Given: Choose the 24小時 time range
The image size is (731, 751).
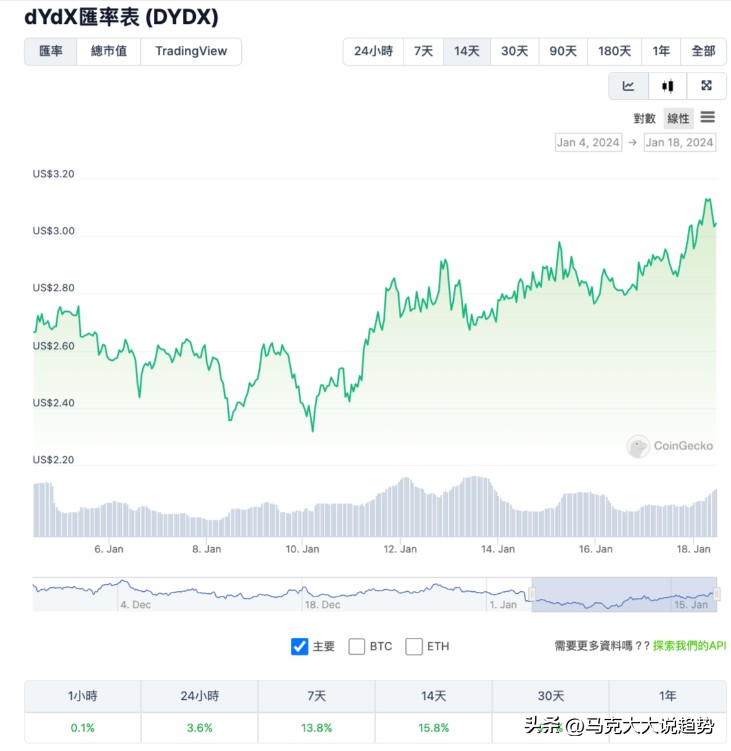Looking at the screenshot, I should tap(374, 51).
